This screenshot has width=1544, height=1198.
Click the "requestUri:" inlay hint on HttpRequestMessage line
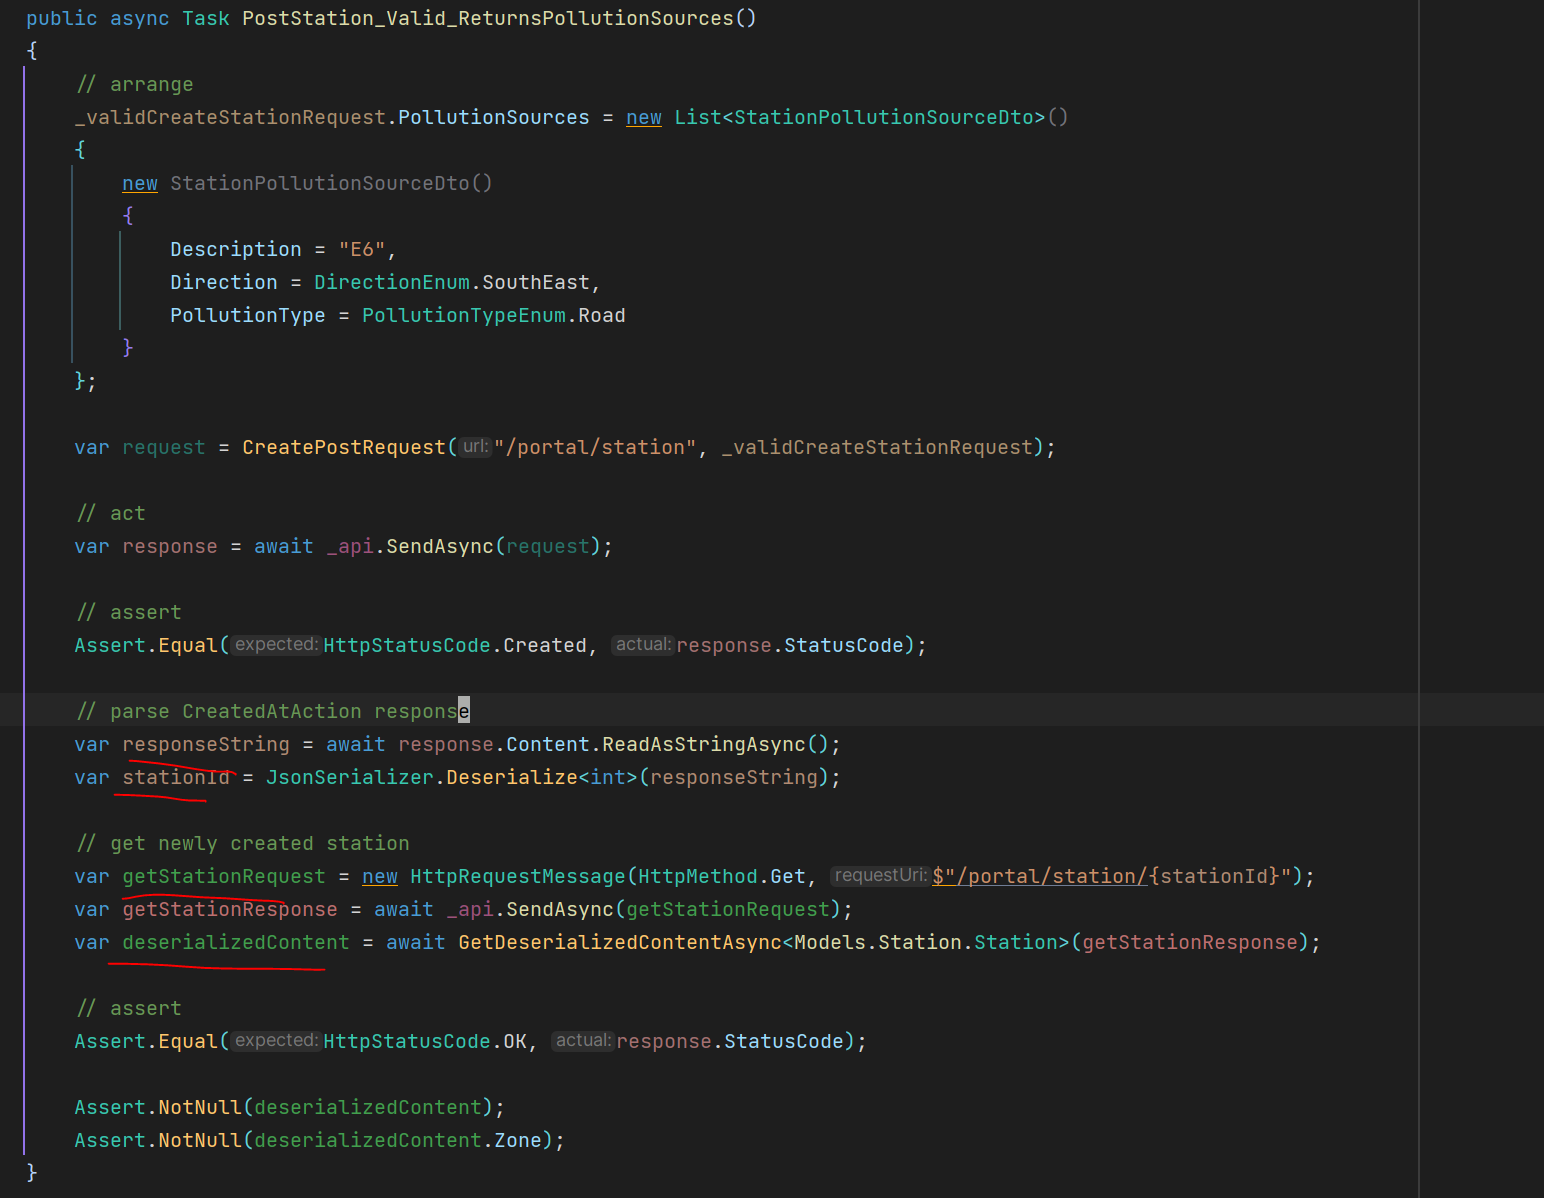pyautogui.click(x=879, y=875)
